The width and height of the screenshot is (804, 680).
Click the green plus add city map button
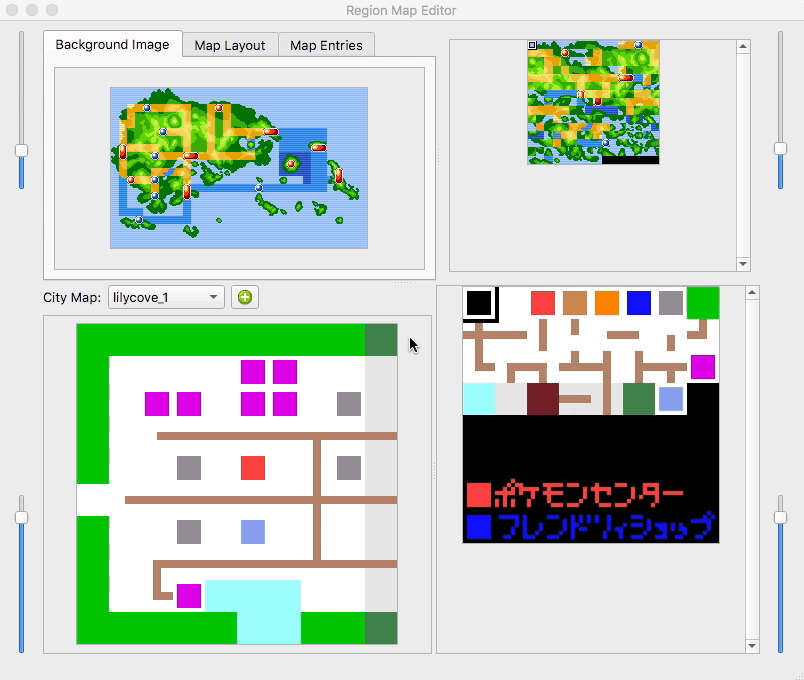[x=245, y=297]
